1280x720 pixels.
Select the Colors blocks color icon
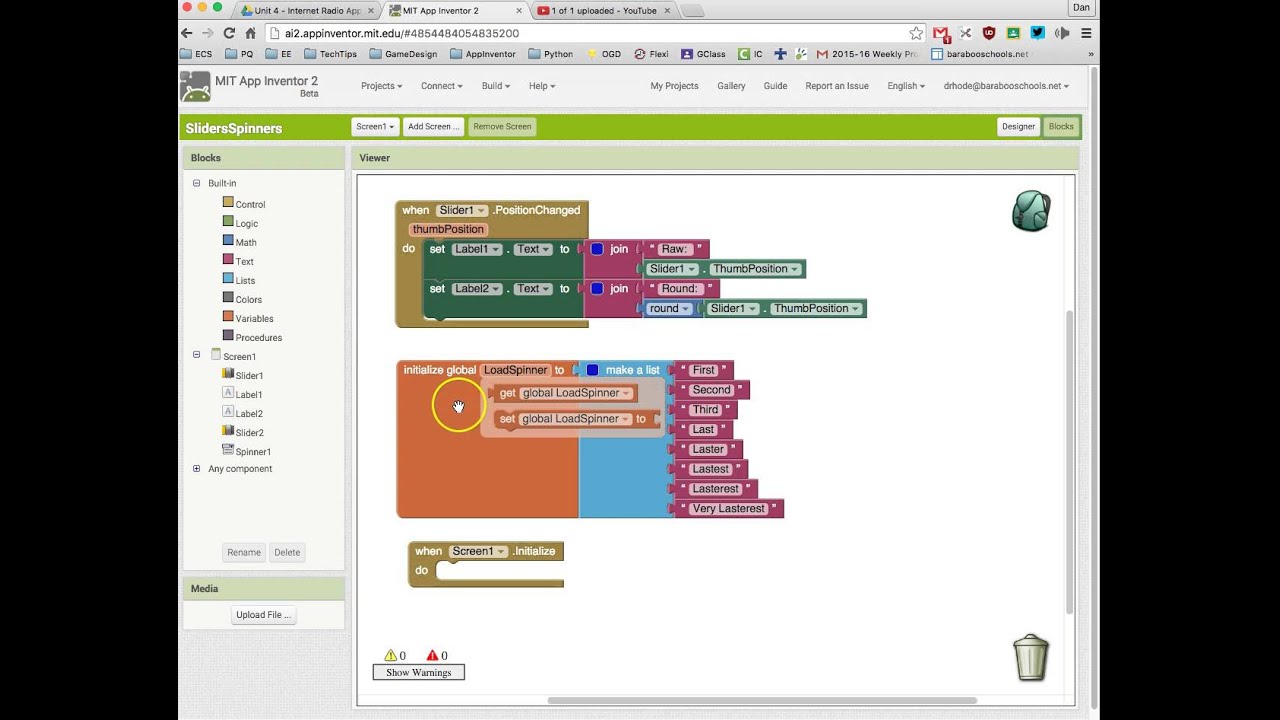click(x=228, y=298)
